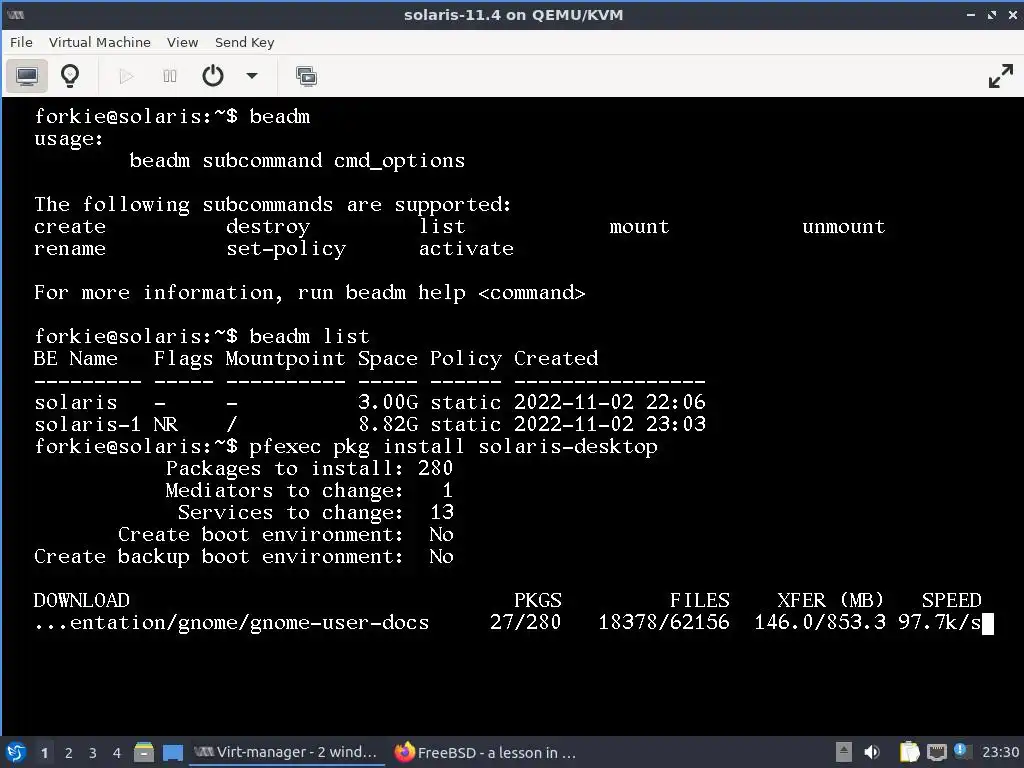The height and width of the screenshot is (768, 1024).
Task: Pause the virtual machine
Action: tap(170, 76)
